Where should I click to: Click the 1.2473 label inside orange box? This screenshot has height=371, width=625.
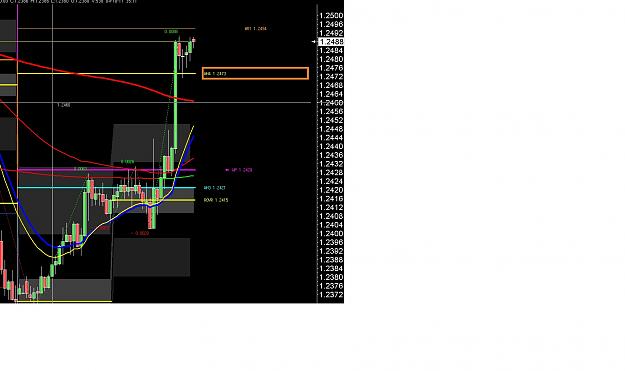point(215,74)
